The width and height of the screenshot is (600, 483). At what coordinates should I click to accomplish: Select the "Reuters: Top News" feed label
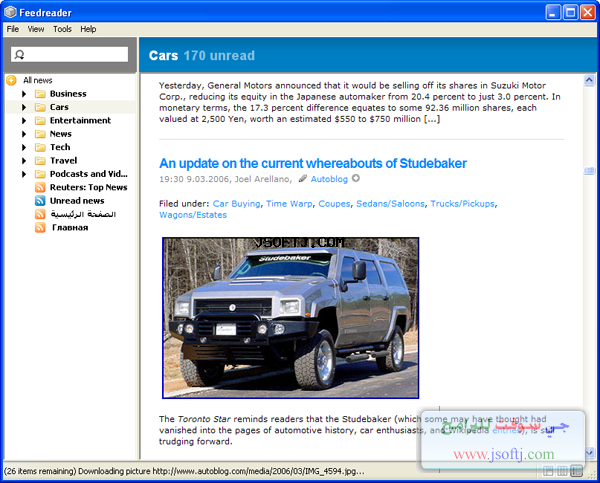click(88, 188)
